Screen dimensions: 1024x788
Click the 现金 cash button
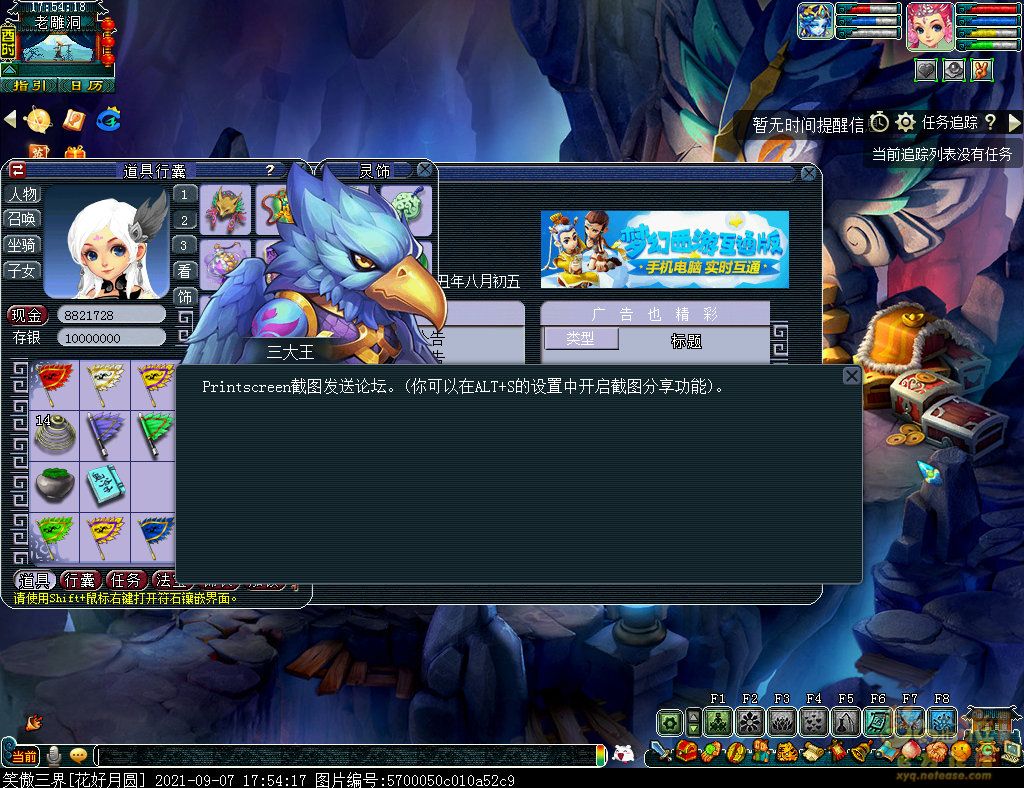27,315
